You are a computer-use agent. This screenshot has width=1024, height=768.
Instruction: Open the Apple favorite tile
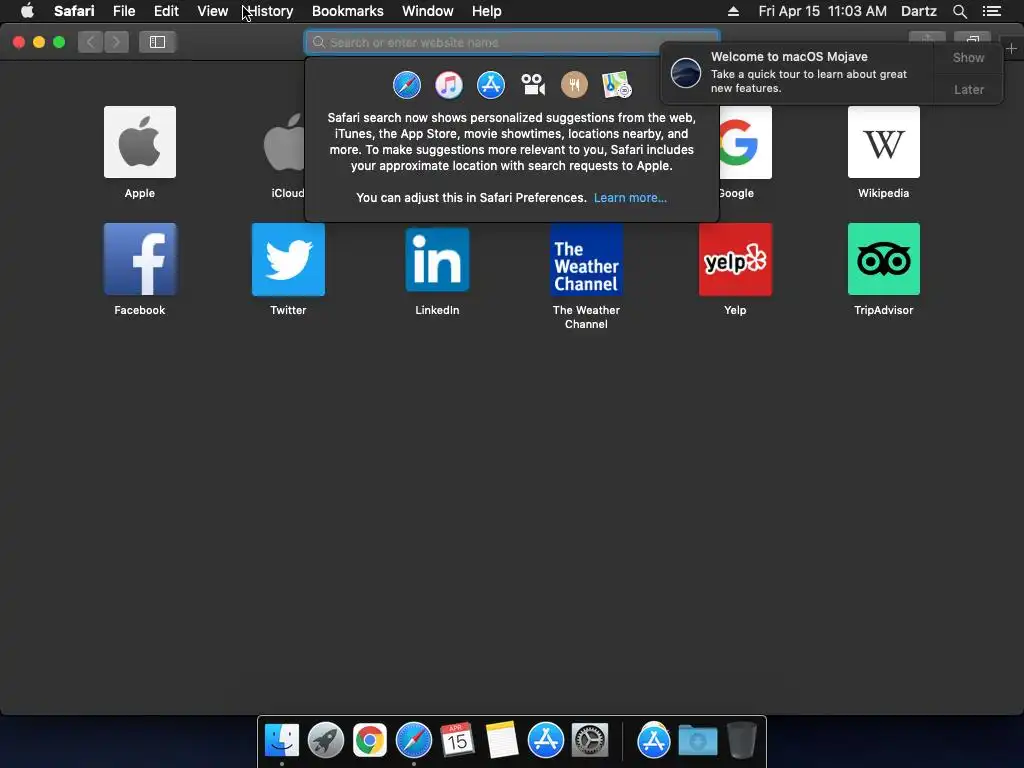[140, 142]
